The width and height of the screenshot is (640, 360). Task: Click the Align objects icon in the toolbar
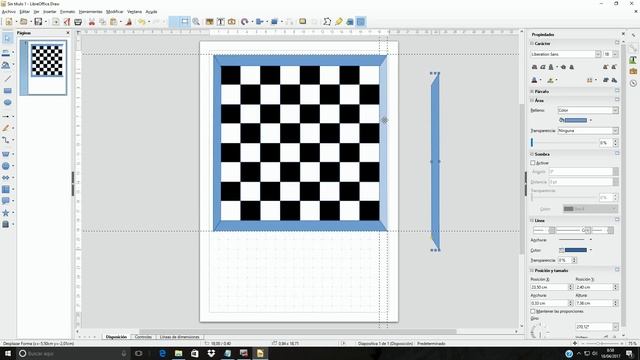point(259,22)
